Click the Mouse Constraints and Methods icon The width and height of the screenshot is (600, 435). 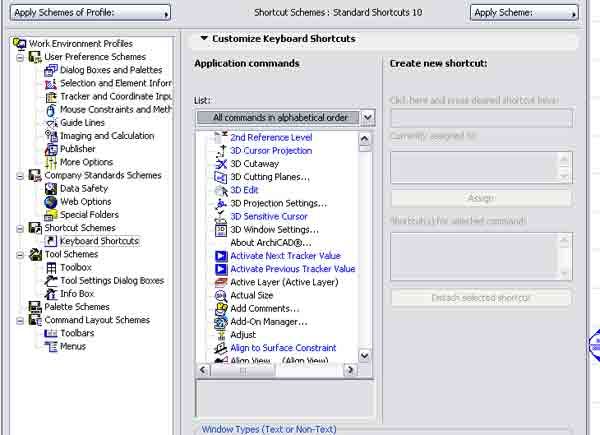51,110
